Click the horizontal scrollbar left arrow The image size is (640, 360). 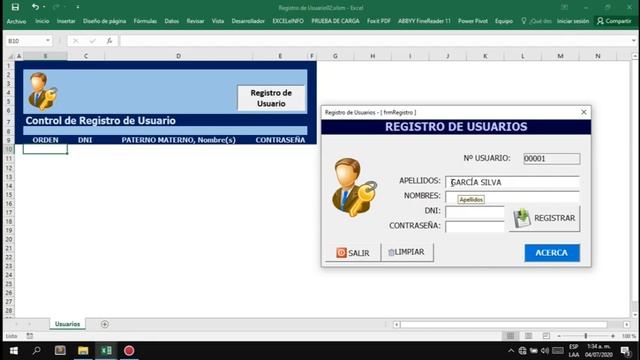tap(396, 324)
